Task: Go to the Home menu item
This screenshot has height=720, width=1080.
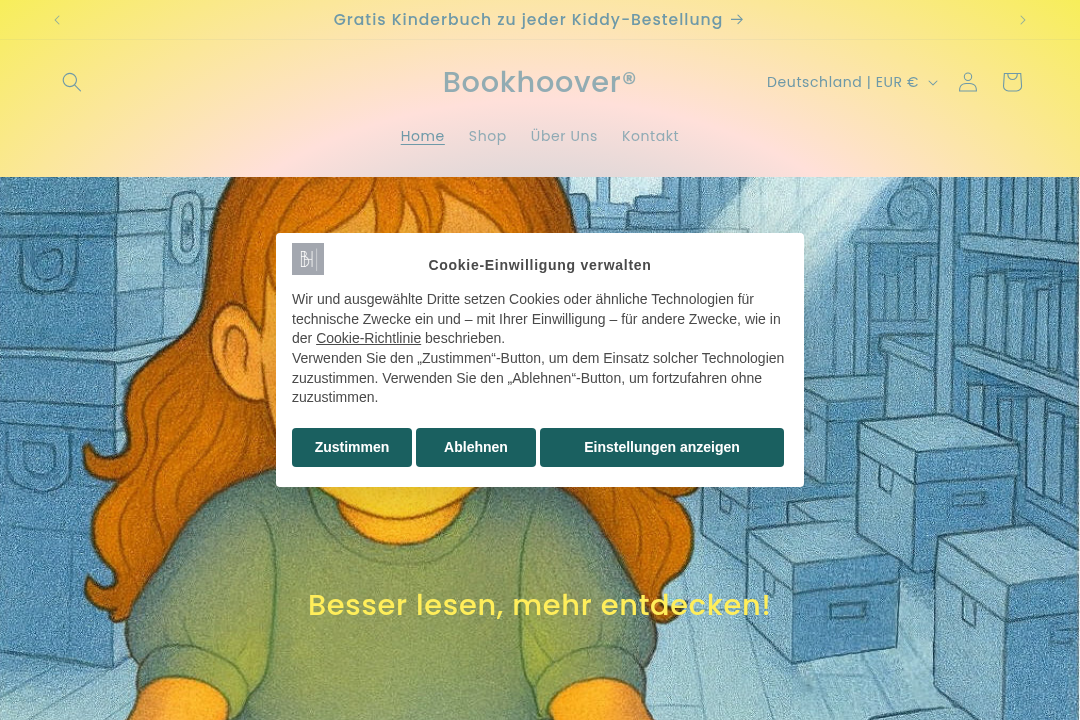Action: [422, 136]
